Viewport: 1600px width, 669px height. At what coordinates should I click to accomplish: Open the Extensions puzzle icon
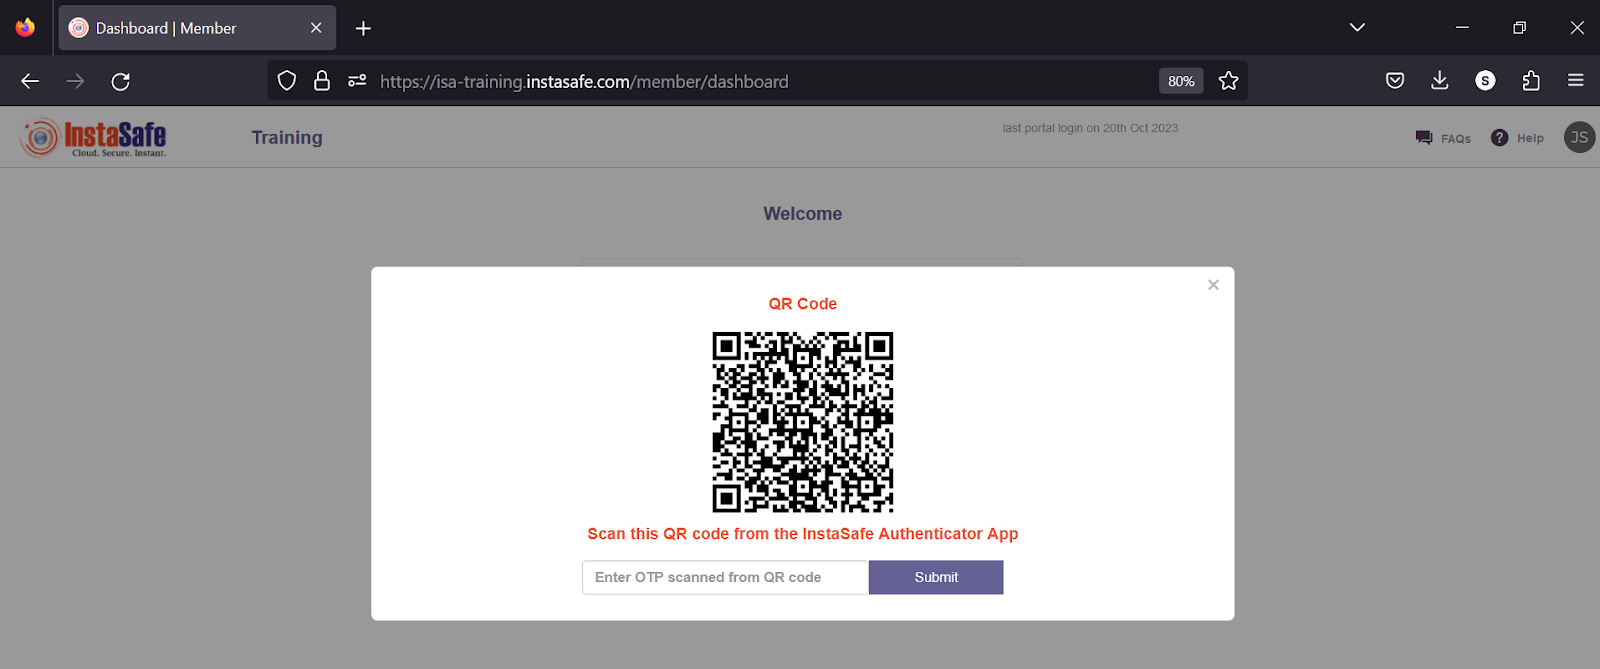[1531, 81]
